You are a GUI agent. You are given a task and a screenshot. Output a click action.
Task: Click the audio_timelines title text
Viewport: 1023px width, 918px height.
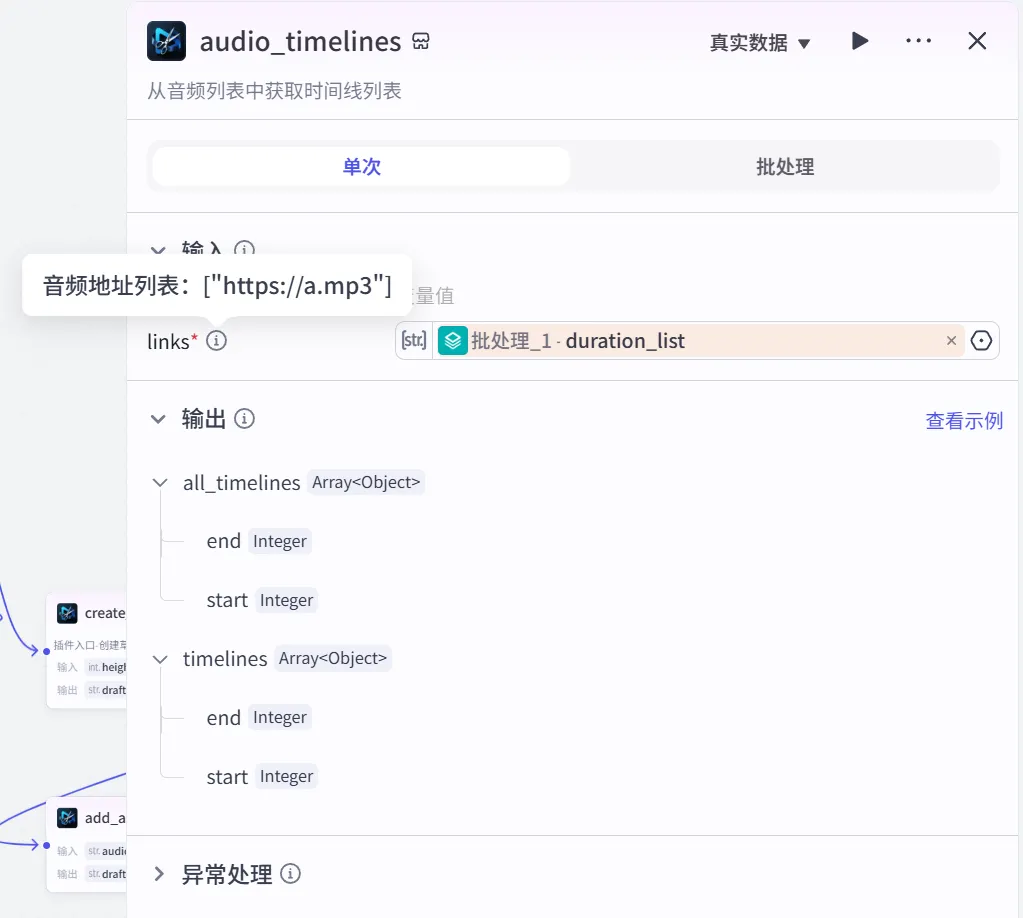300,42
